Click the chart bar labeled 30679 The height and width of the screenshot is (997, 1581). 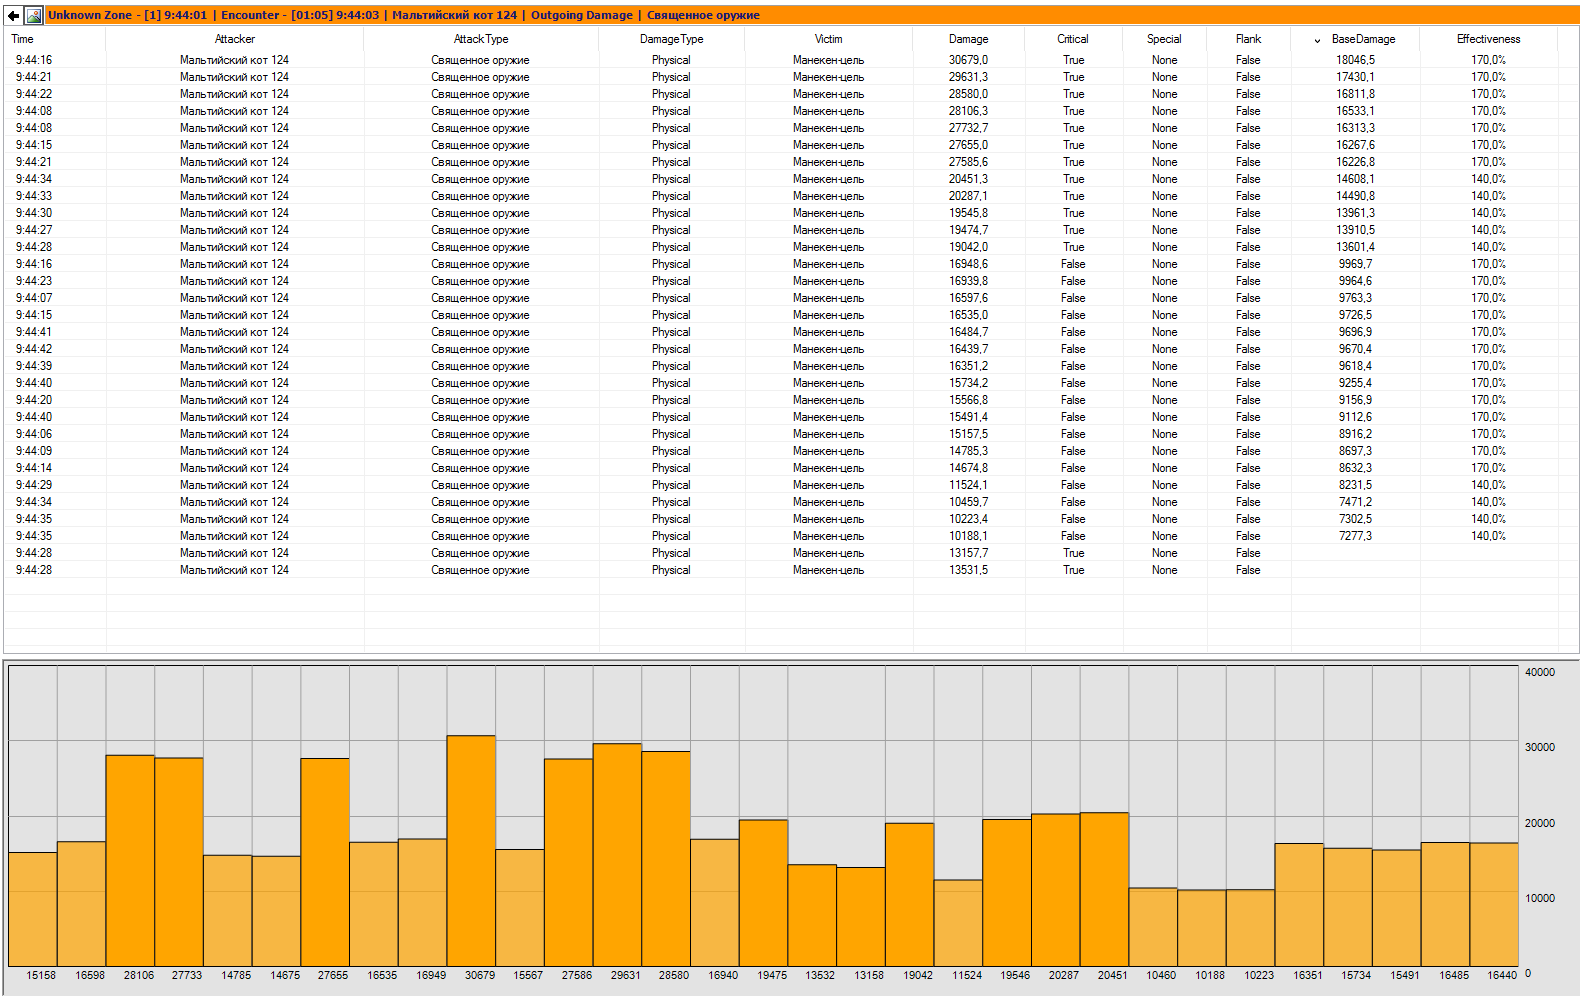coord(471,851)
